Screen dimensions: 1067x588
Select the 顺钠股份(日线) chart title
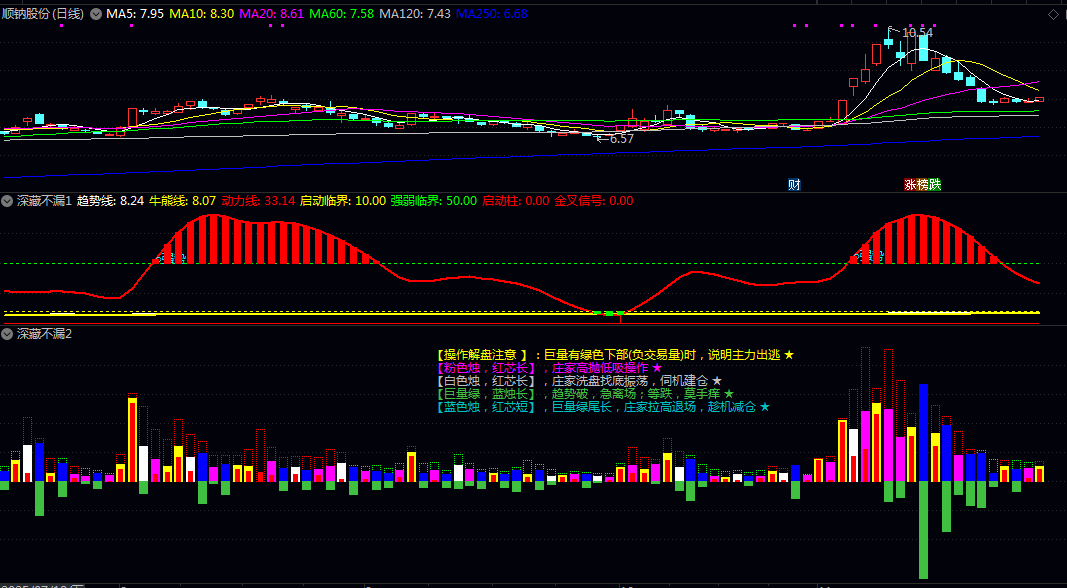[x=44, y=14]
